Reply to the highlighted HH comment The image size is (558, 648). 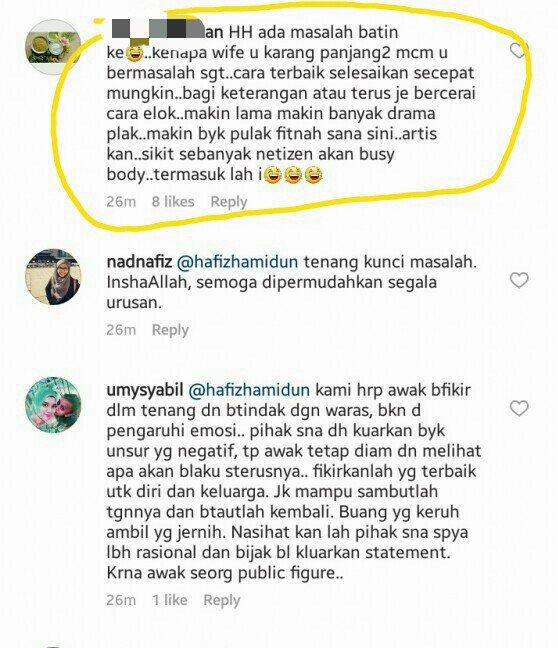pos(229,202)
